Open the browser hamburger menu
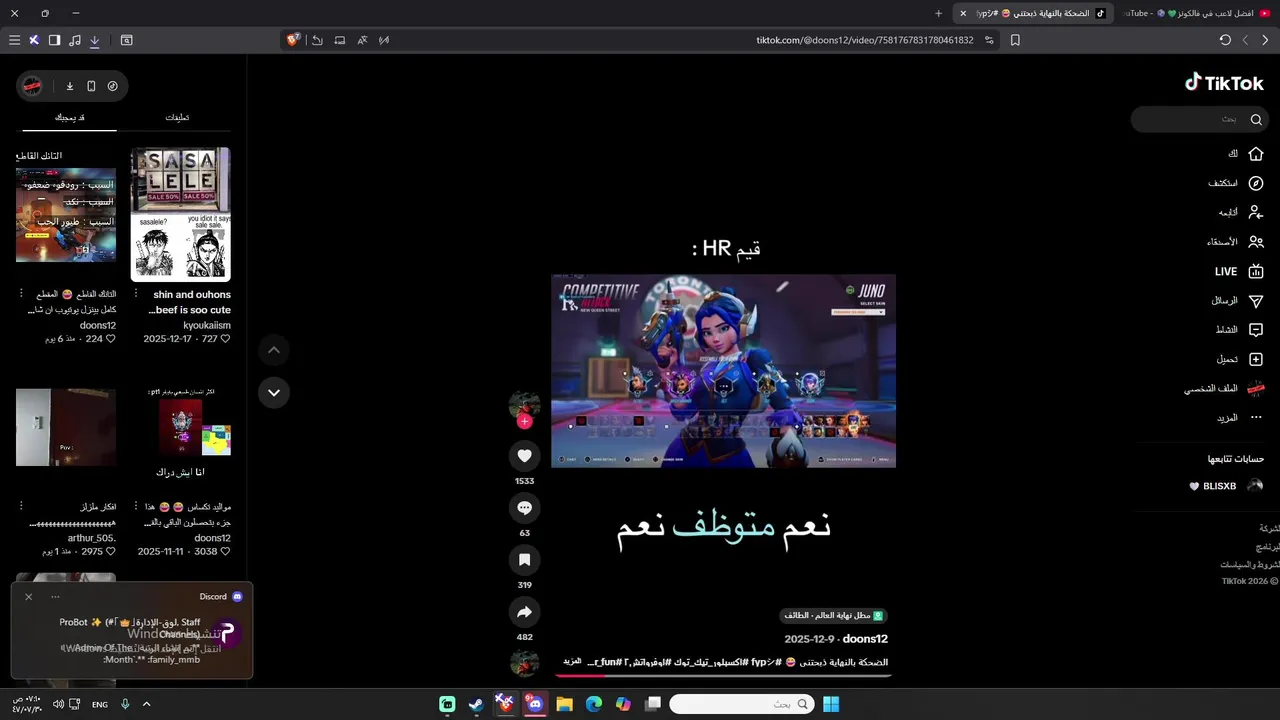 point(14,40)
